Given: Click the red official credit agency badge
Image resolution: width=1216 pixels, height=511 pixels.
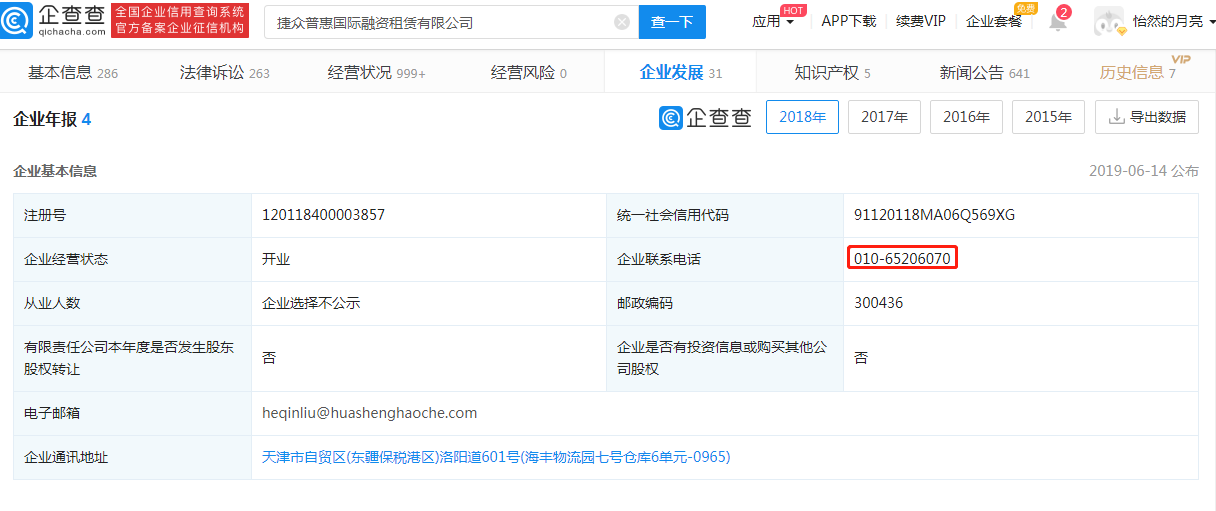Looking at the screenshot, I should 179,21.
